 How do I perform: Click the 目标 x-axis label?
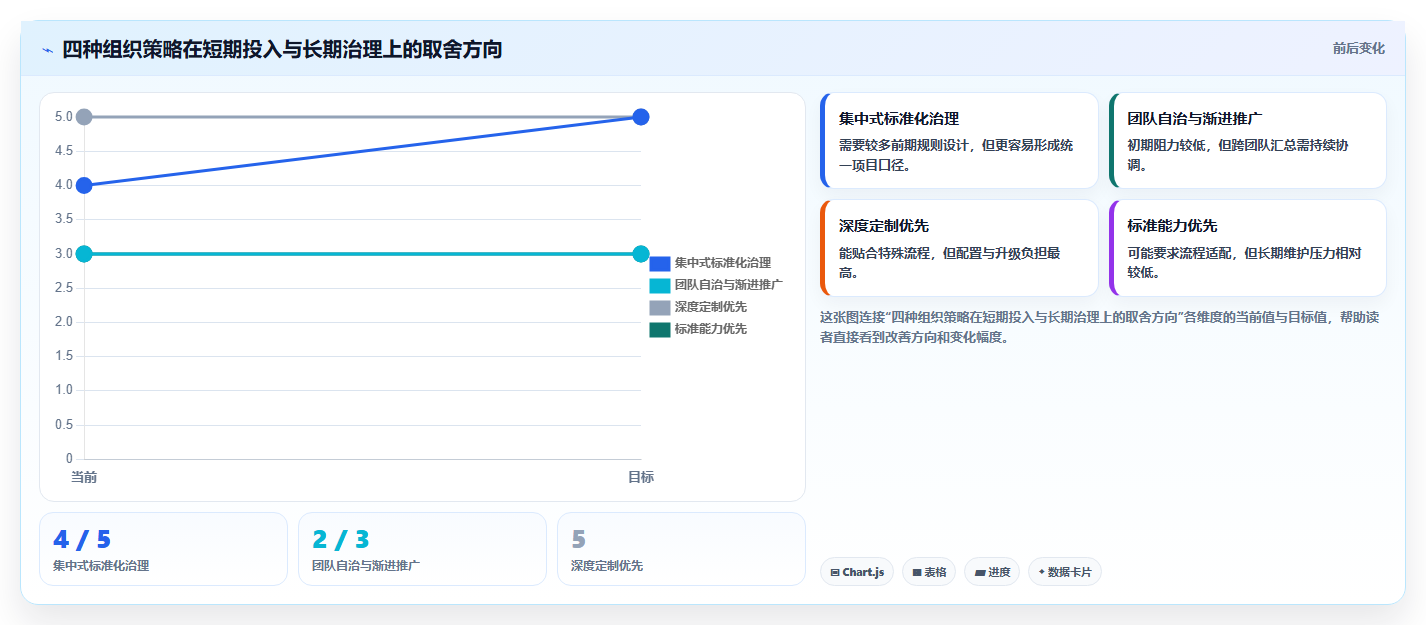[641, 477]
